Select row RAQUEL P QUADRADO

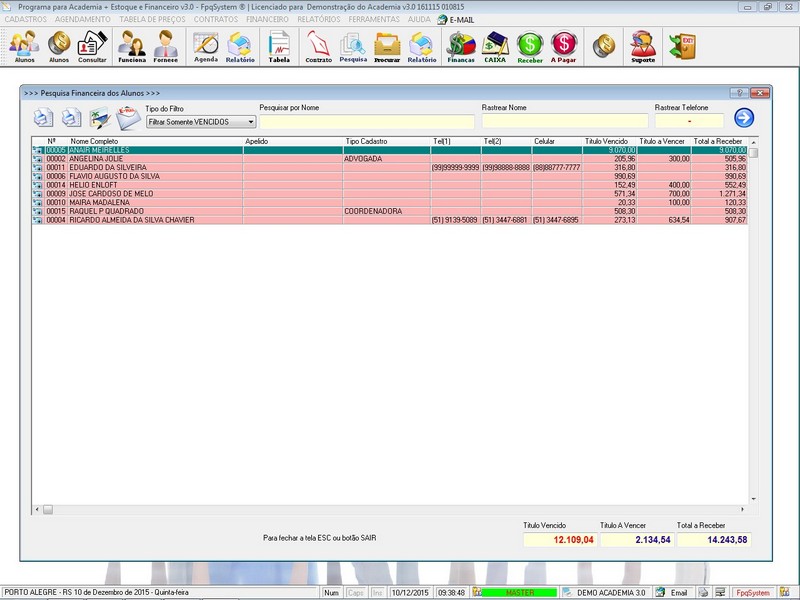[x=390, y=211]
